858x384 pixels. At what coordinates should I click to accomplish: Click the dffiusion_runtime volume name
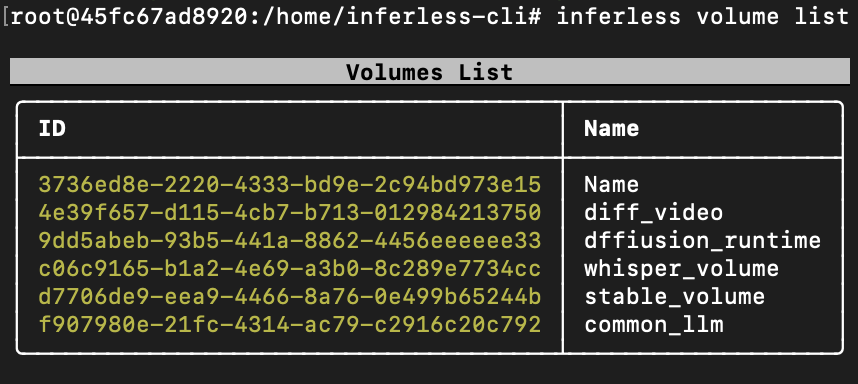point(703,241)
